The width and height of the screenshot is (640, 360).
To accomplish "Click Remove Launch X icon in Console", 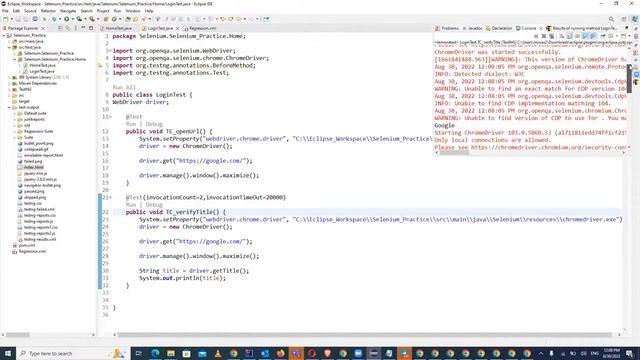I will [x=544, y=36].
